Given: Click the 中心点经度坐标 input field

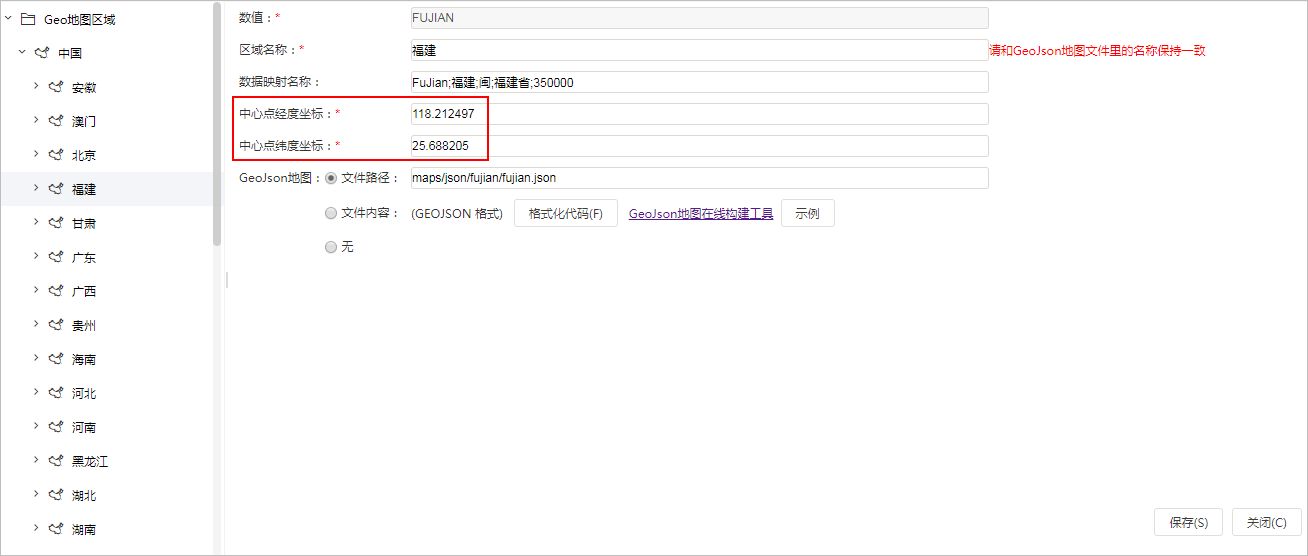Looking at the screenshot, I should tap(699, 114).
